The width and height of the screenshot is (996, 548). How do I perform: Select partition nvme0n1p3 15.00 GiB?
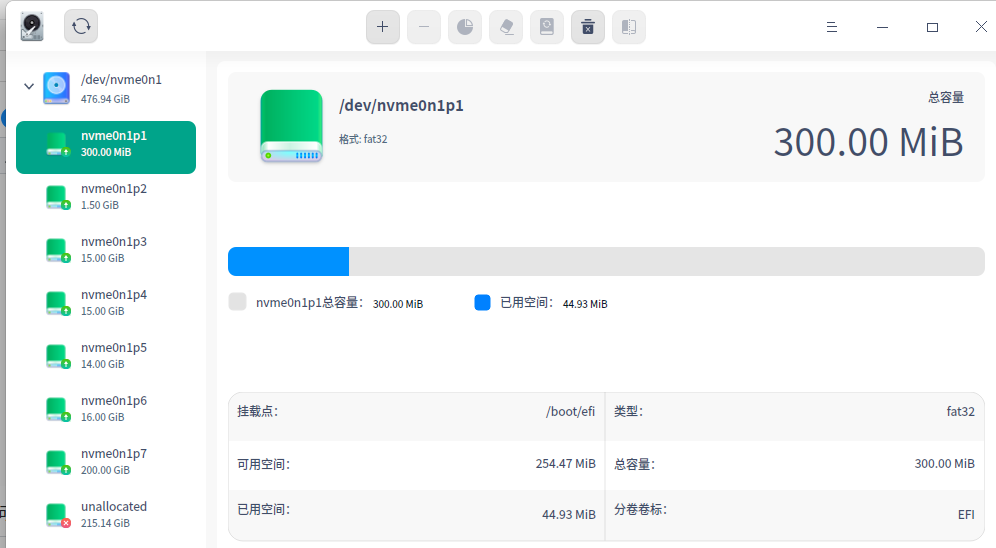pos(106,250)
